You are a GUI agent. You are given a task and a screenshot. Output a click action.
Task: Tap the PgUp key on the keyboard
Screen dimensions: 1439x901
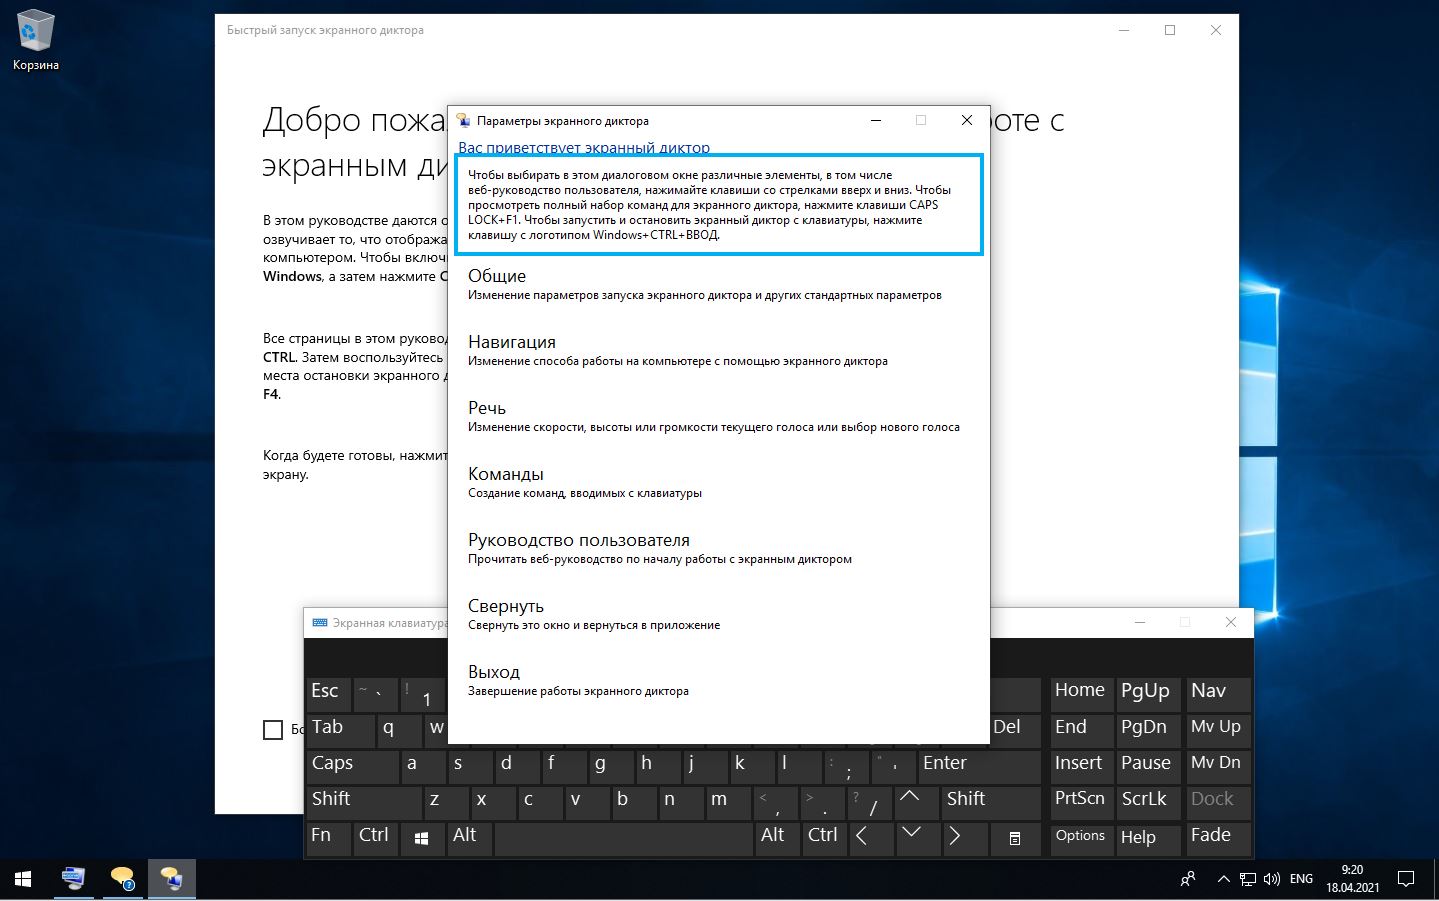tap(1148, 693)
